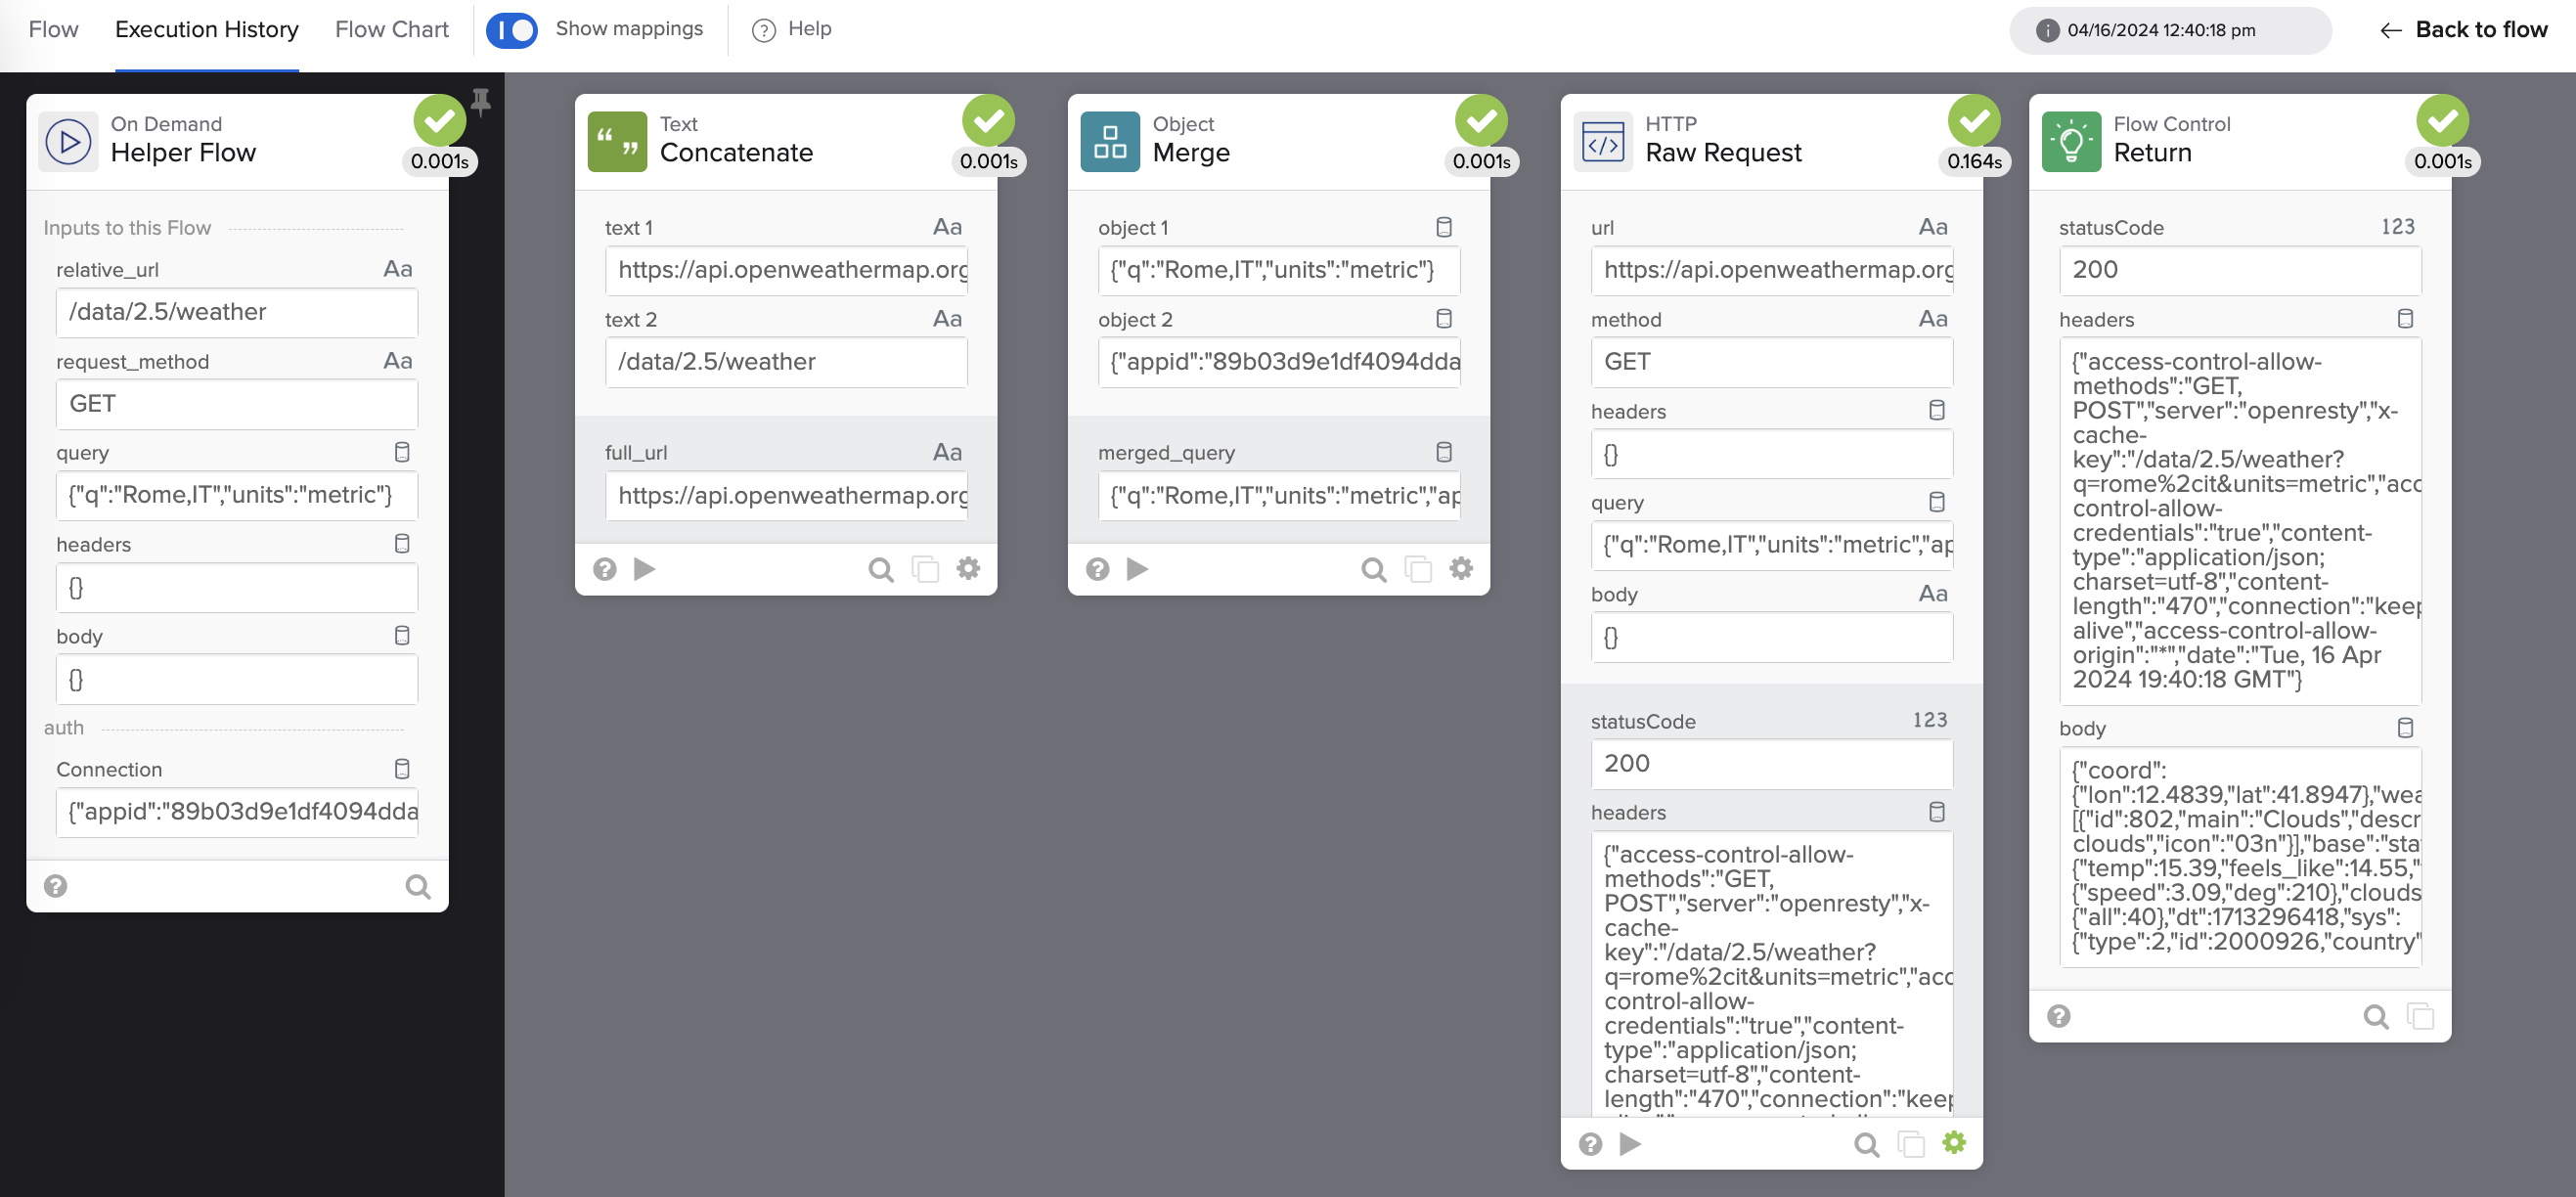The image size is (2576, 1197).
Task: Open the Flow Chart tab
Action: (391, 30)
